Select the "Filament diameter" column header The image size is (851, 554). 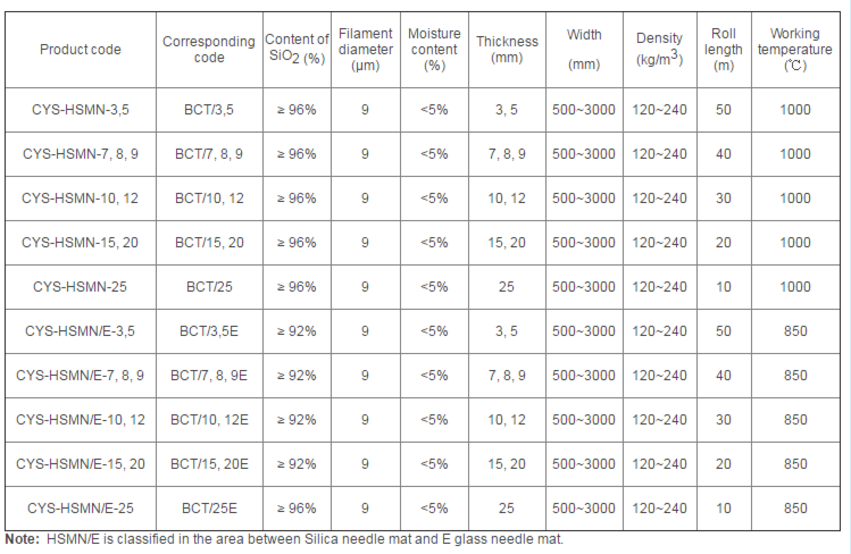pos(365,50)
